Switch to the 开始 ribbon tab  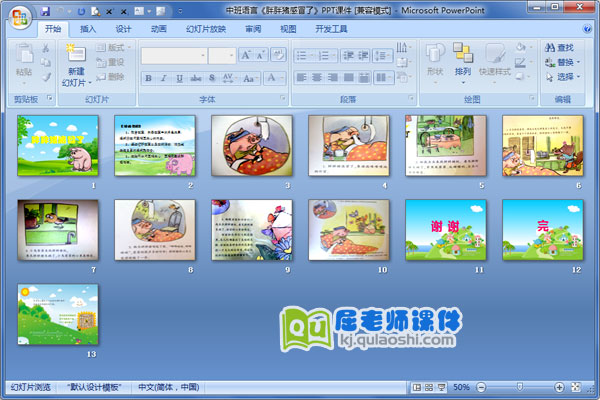coord(53,29)
